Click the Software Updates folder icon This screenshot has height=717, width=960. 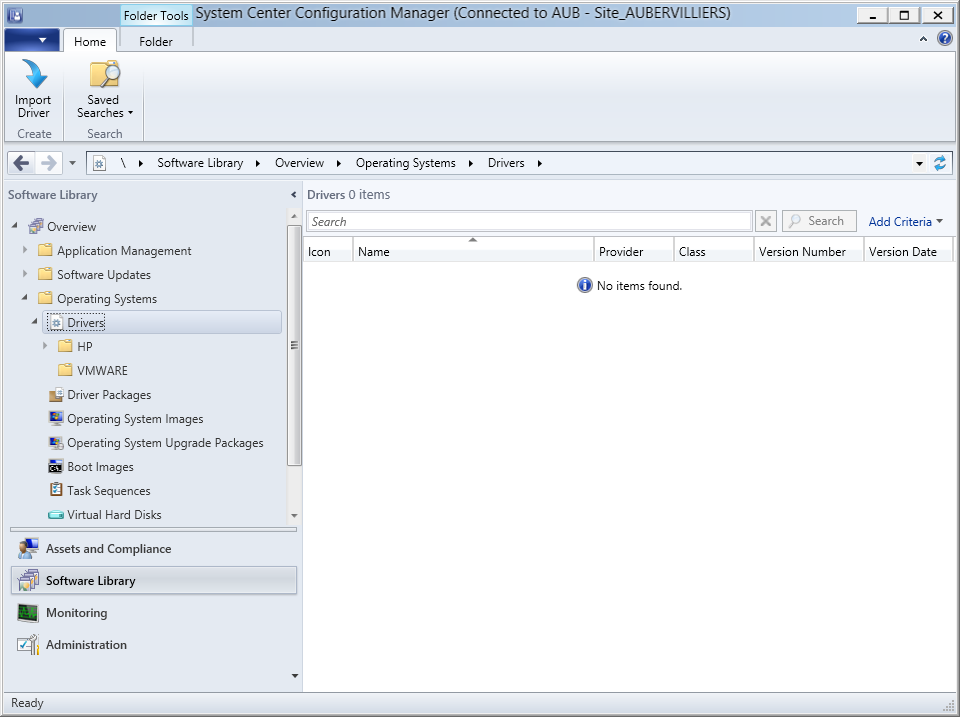click(x=45, y=274)
